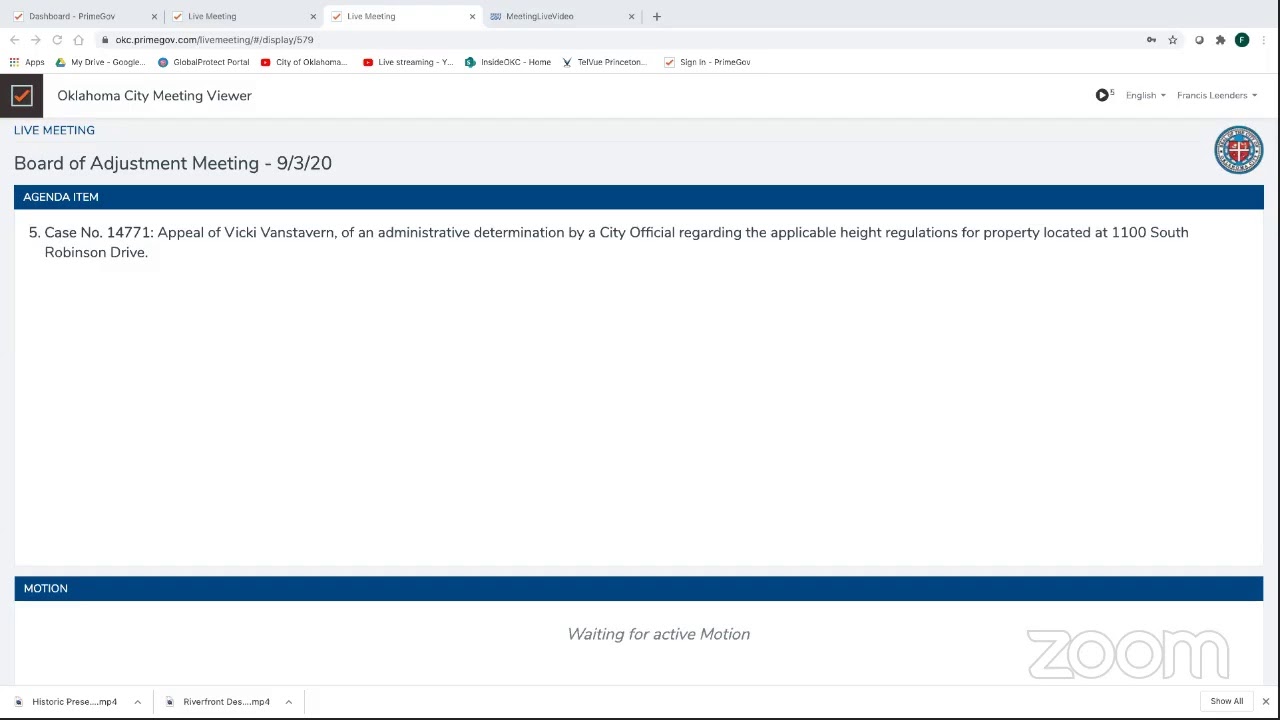Screen dimensions: 1280x720
Task: Click the Oklahoma City Meeting Viewer title
Action: (154, 96)
